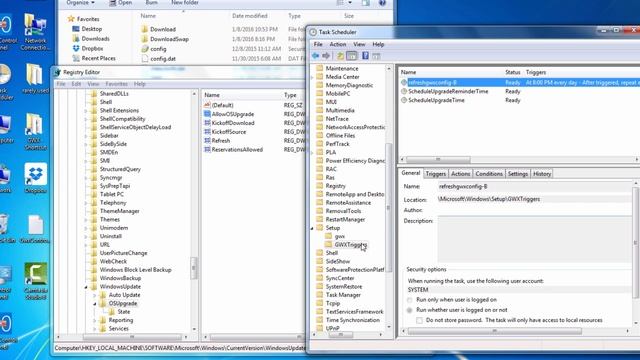Collapse the Setup folder in Task Scheduler
The image size is (640, 360).
click(312, 228)
